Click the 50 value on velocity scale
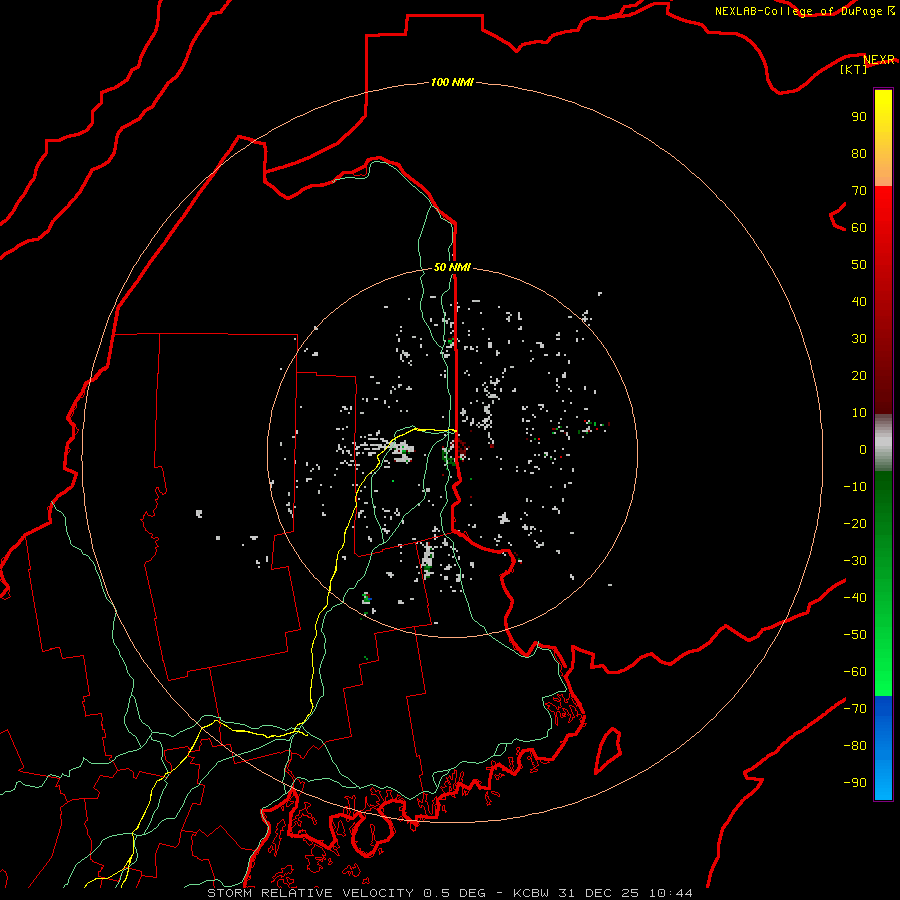Viewport: 900px width, 900px height. tap(859, 265)
